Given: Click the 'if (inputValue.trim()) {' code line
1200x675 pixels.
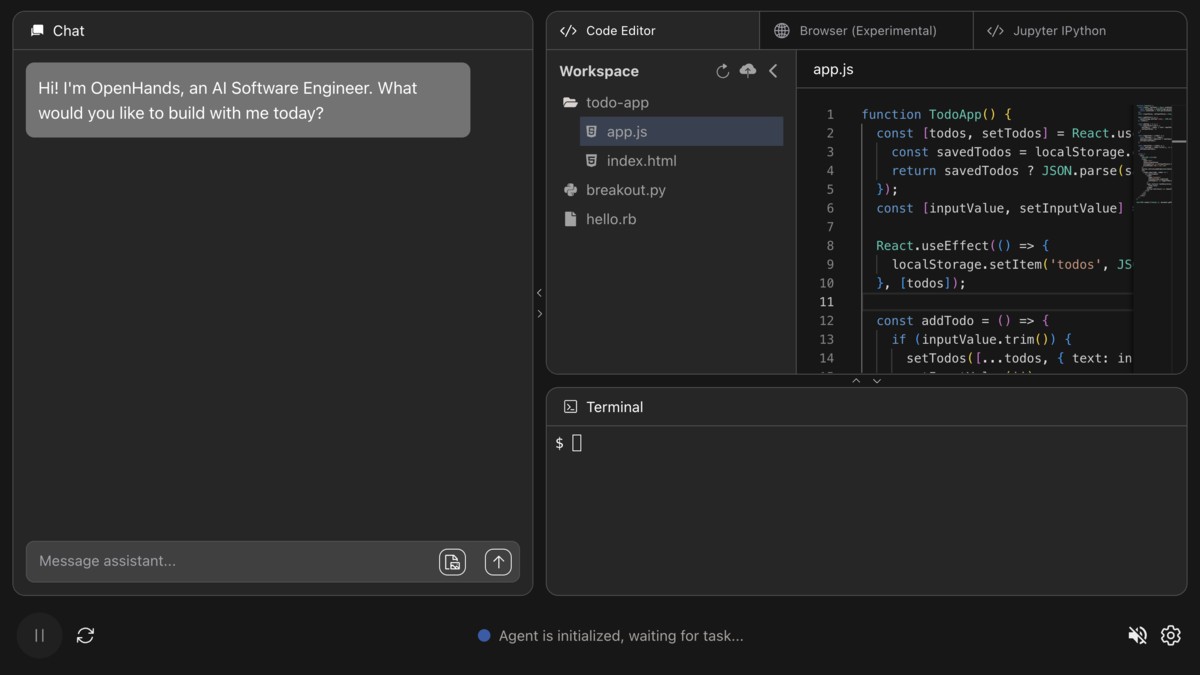Looking at the screenshot, I should tap(981, 340).
